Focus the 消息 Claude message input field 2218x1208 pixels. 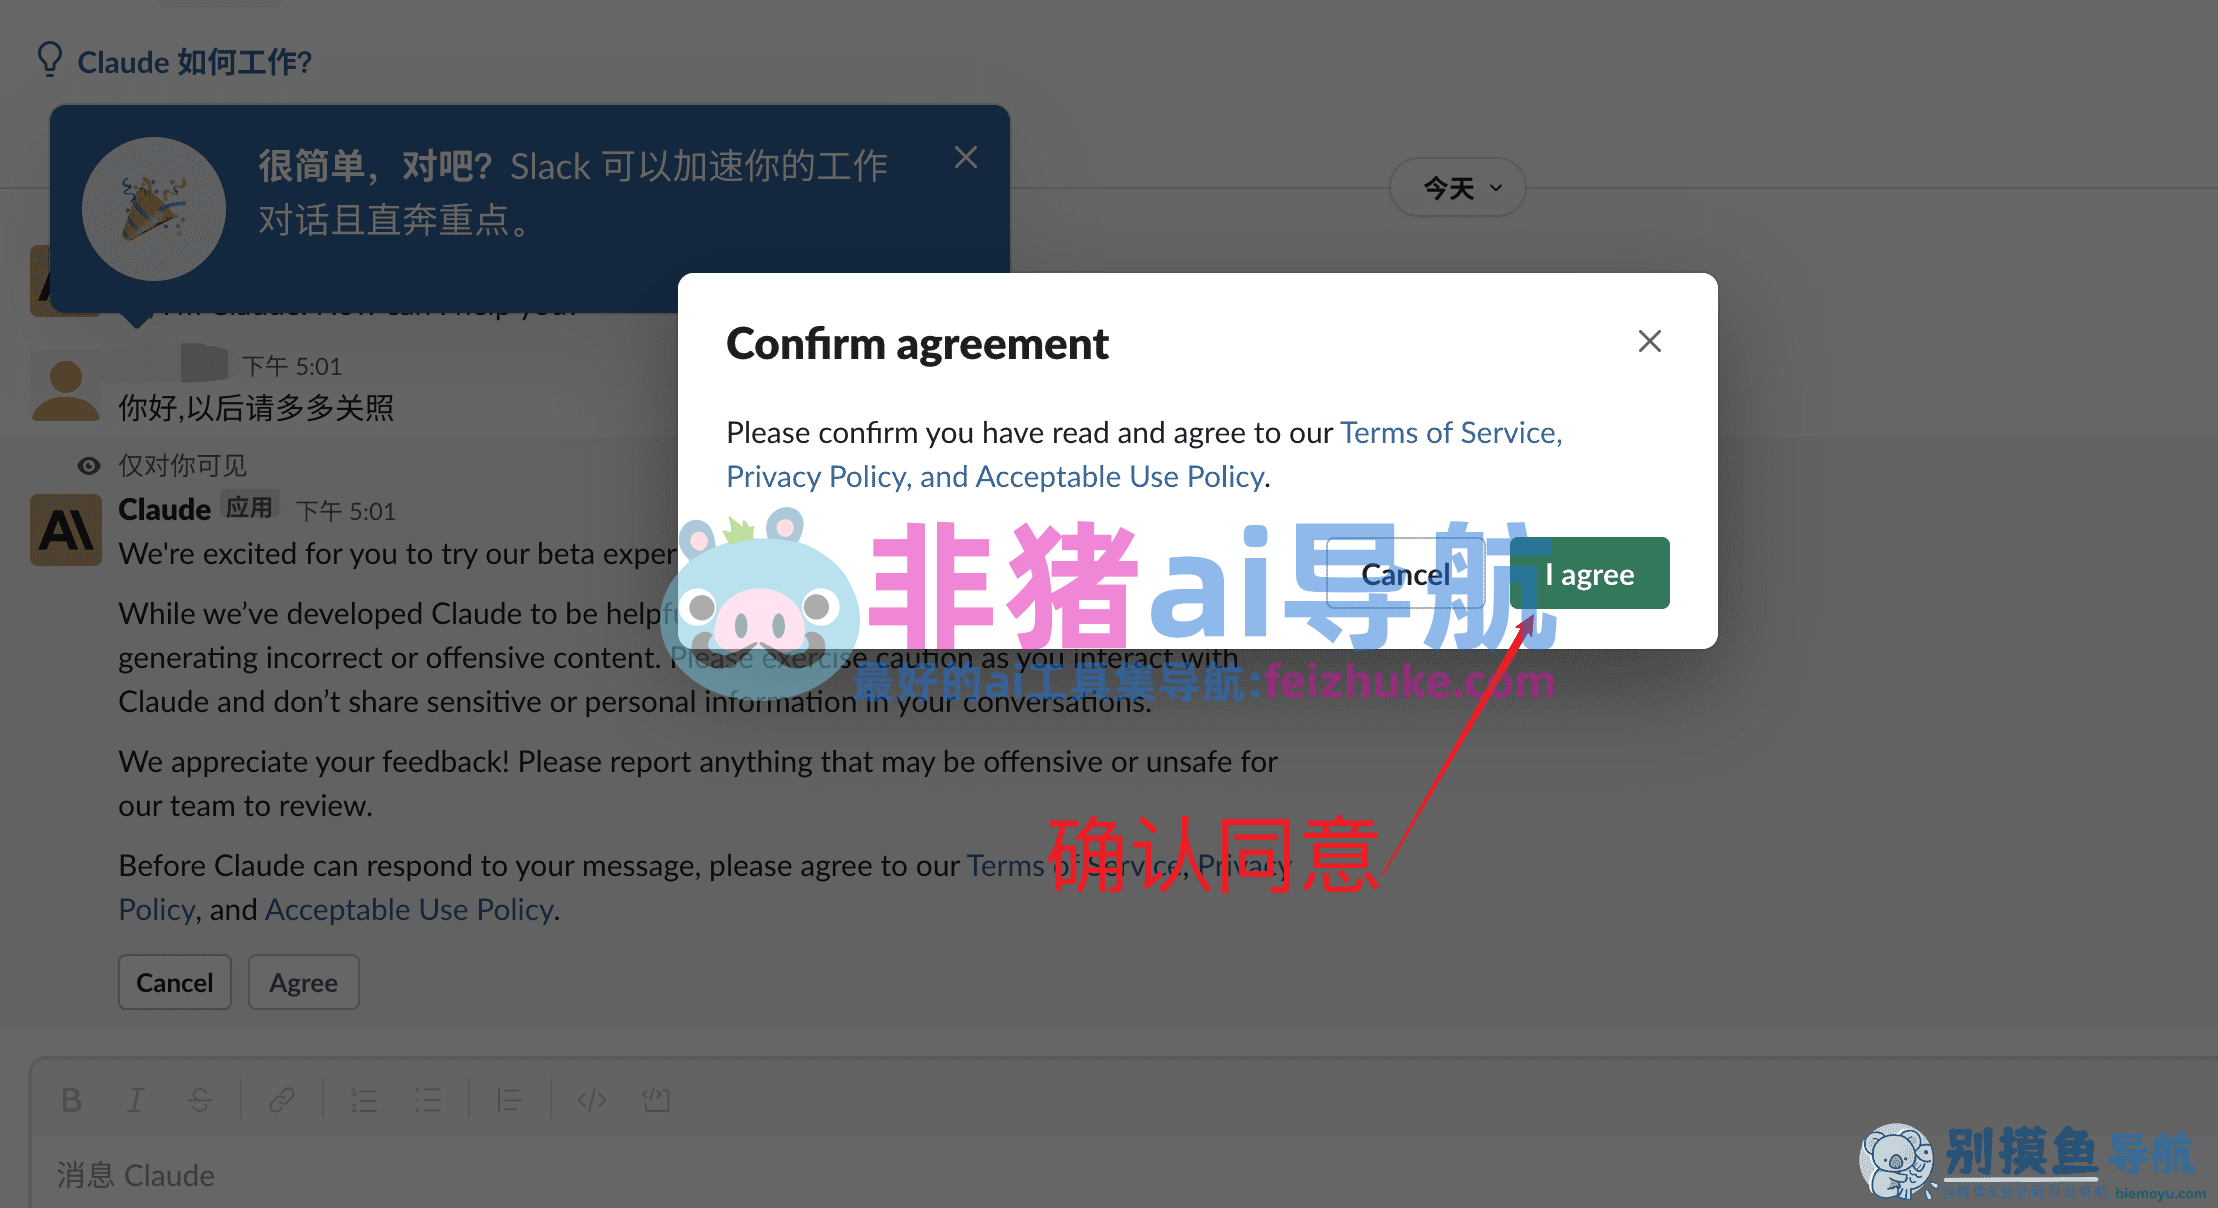1120,1174
